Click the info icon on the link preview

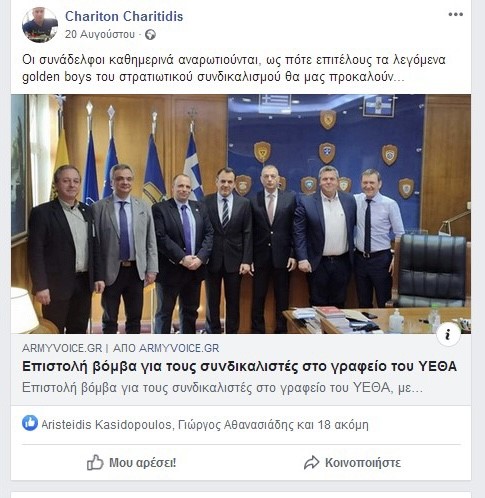(448, 334)
